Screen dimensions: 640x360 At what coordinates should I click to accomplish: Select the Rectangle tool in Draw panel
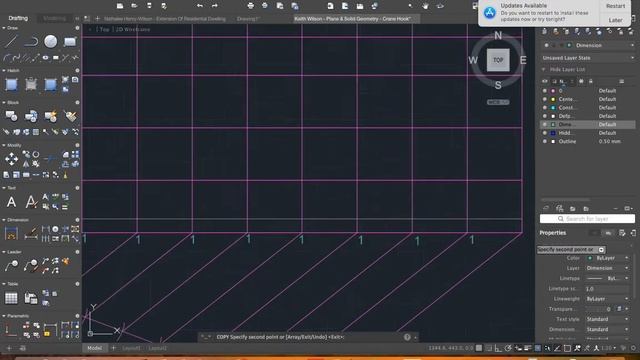(70, 41)
